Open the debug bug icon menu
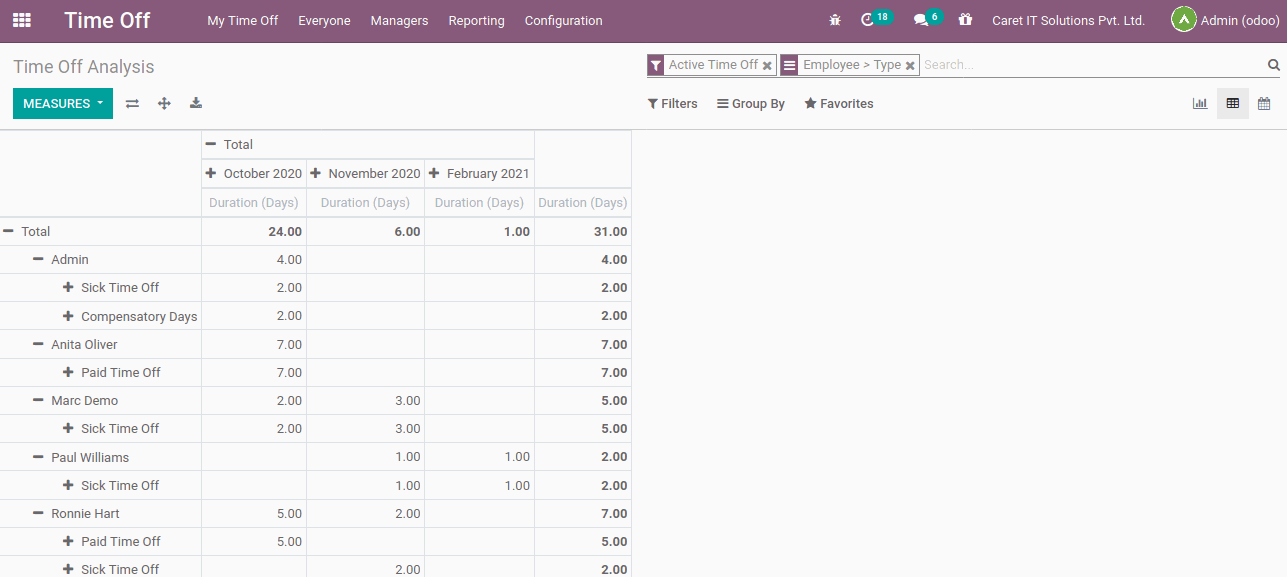Image resolution: width=1287 pixels, height=577 pixels. click(x=835, y=20)
